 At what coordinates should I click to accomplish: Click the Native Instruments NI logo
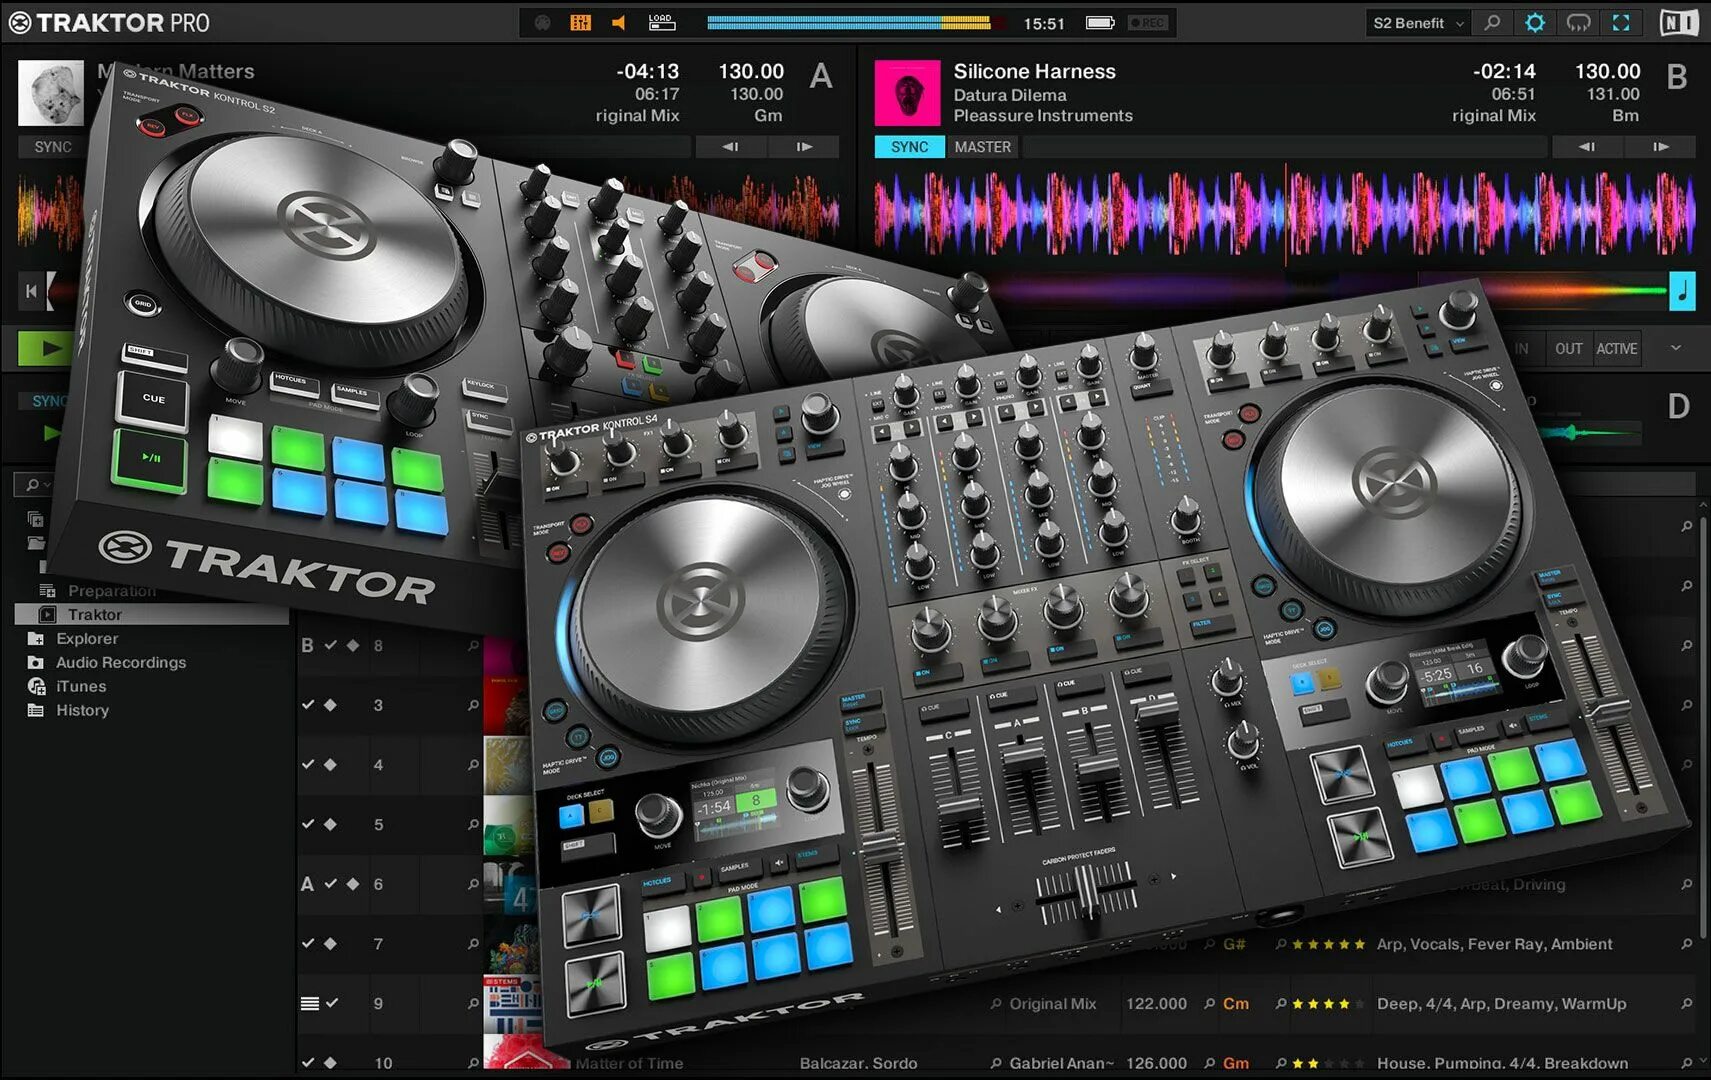1679,23
